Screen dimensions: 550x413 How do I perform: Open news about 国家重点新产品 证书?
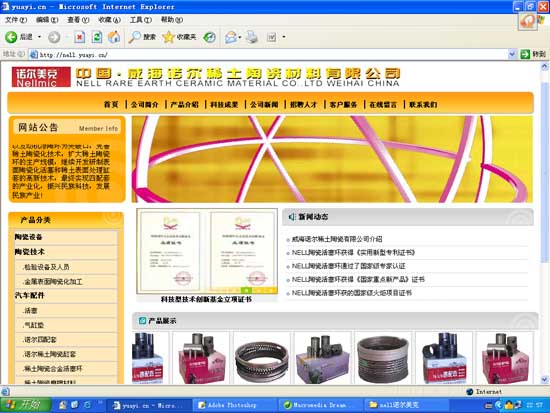click(358, 280)
